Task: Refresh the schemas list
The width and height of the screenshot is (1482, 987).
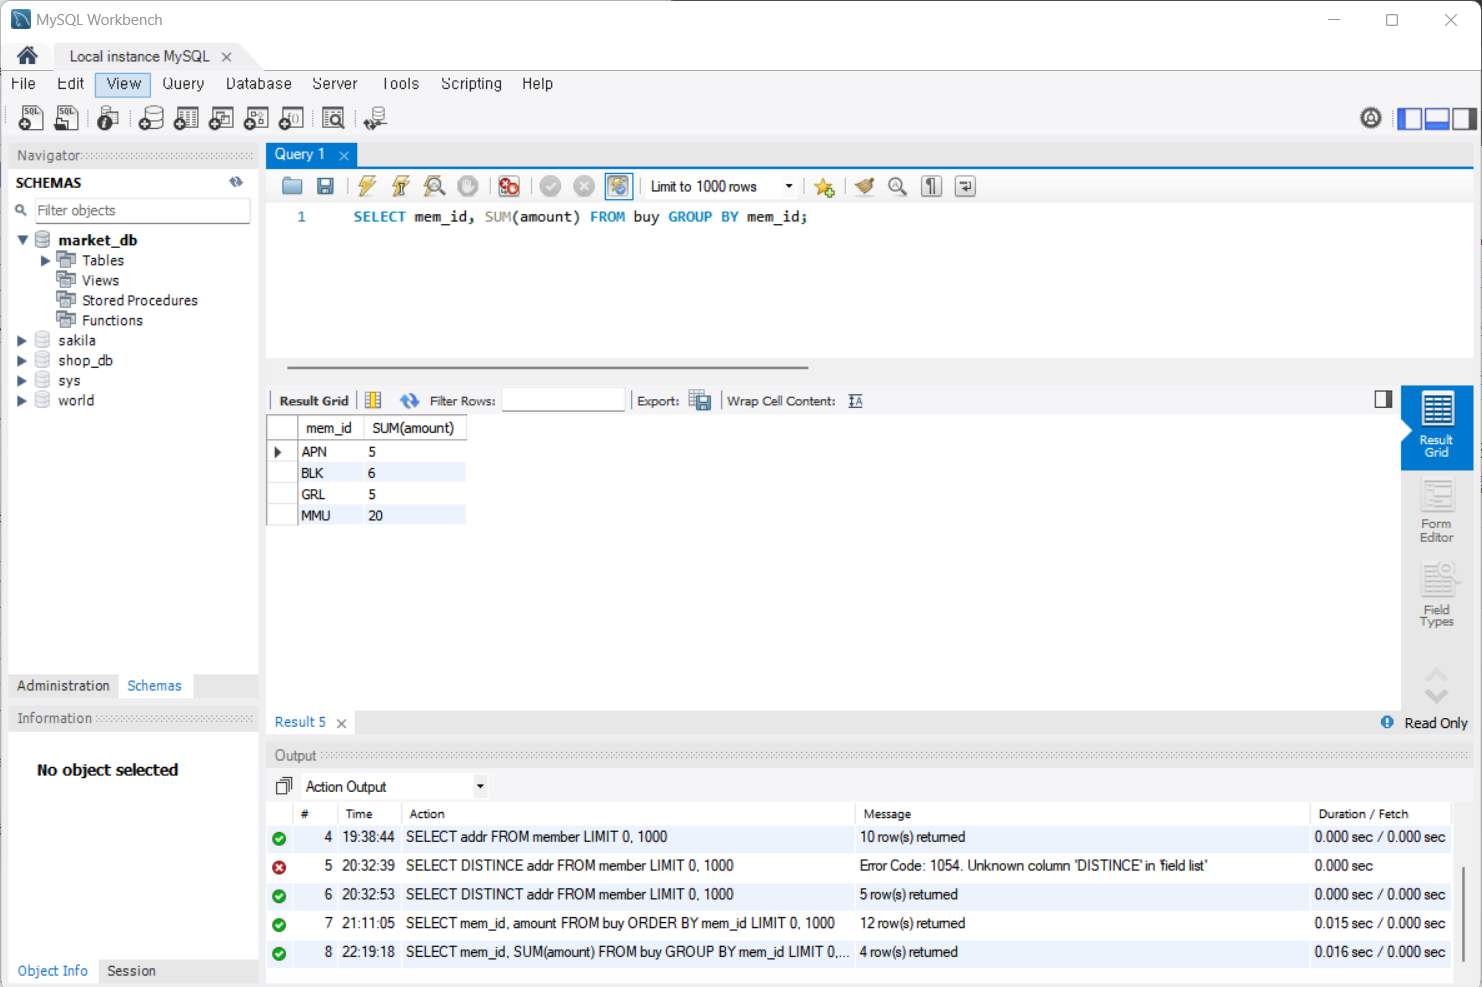Action: [236, 182]
